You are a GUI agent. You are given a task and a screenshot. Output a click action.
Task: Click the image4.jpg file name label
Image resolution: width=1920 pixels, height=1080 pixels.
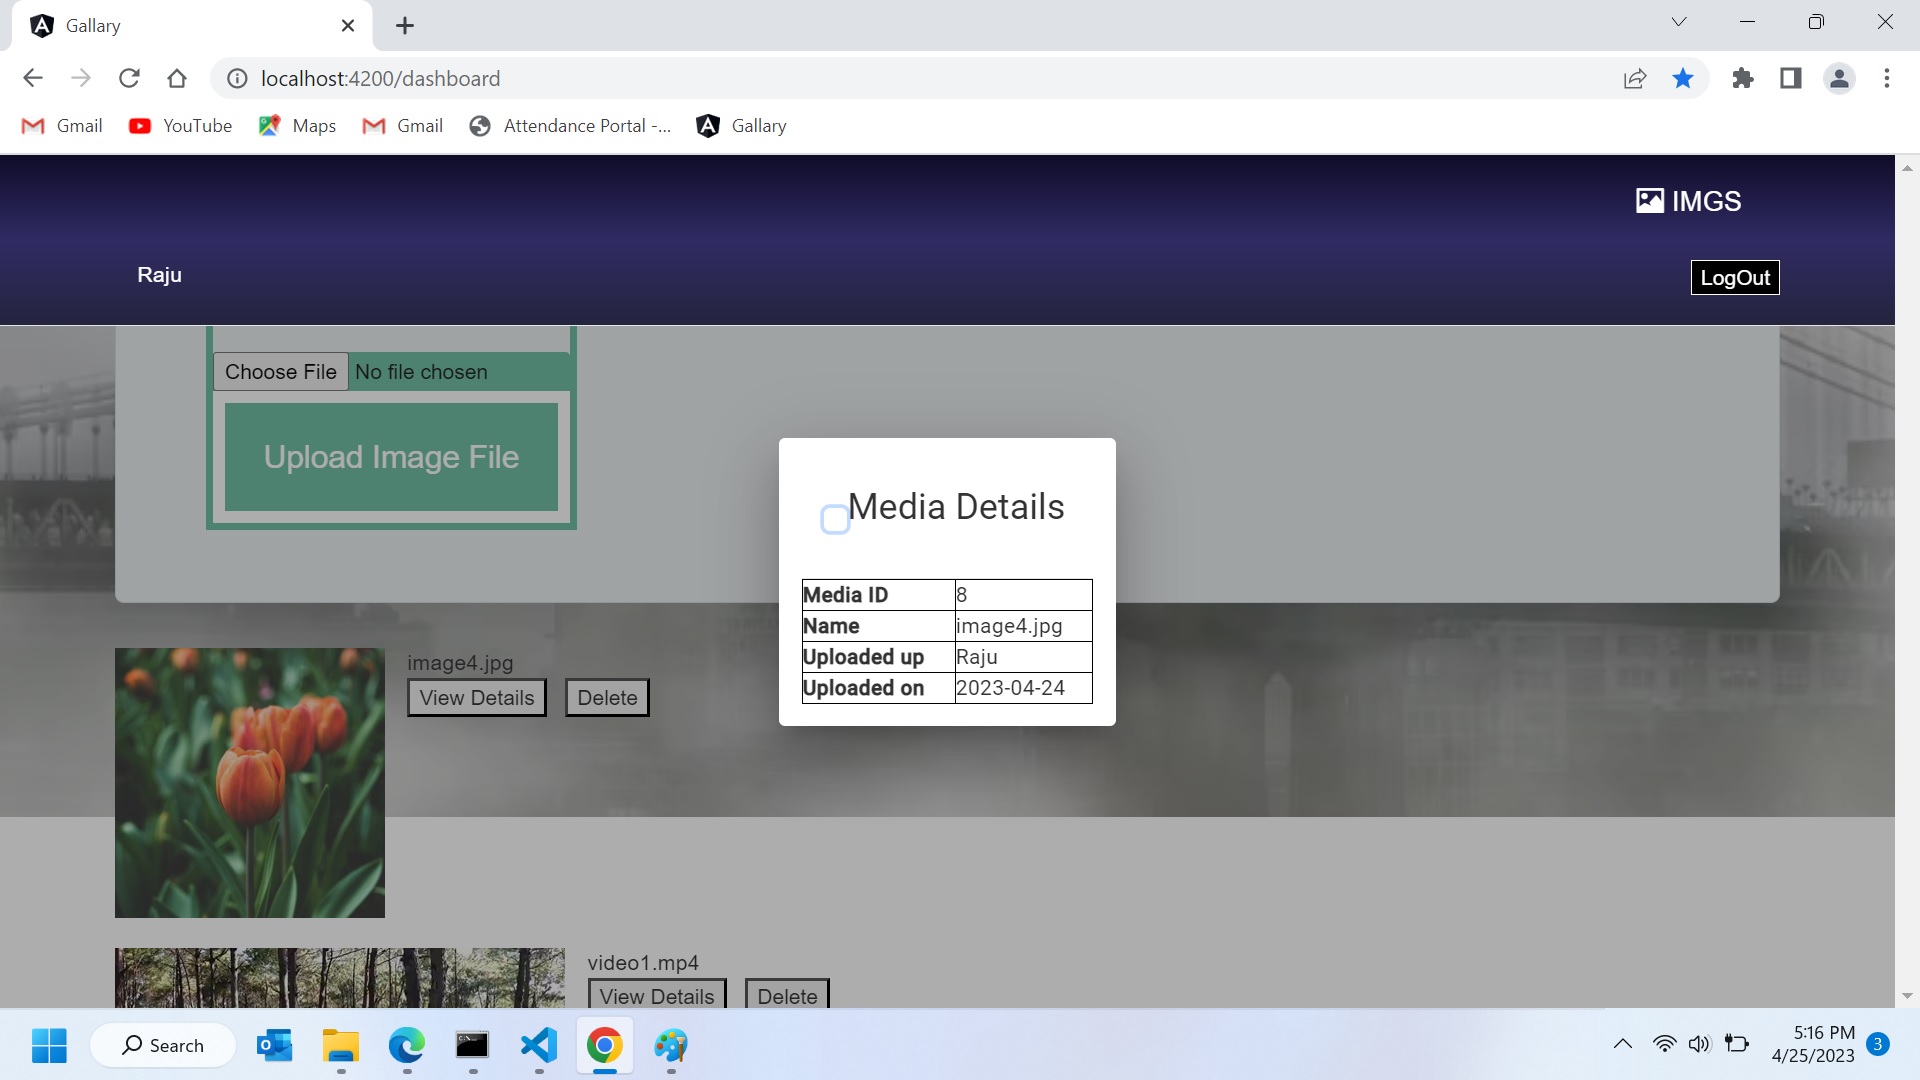pyautogui.click(x=460, y=663)
